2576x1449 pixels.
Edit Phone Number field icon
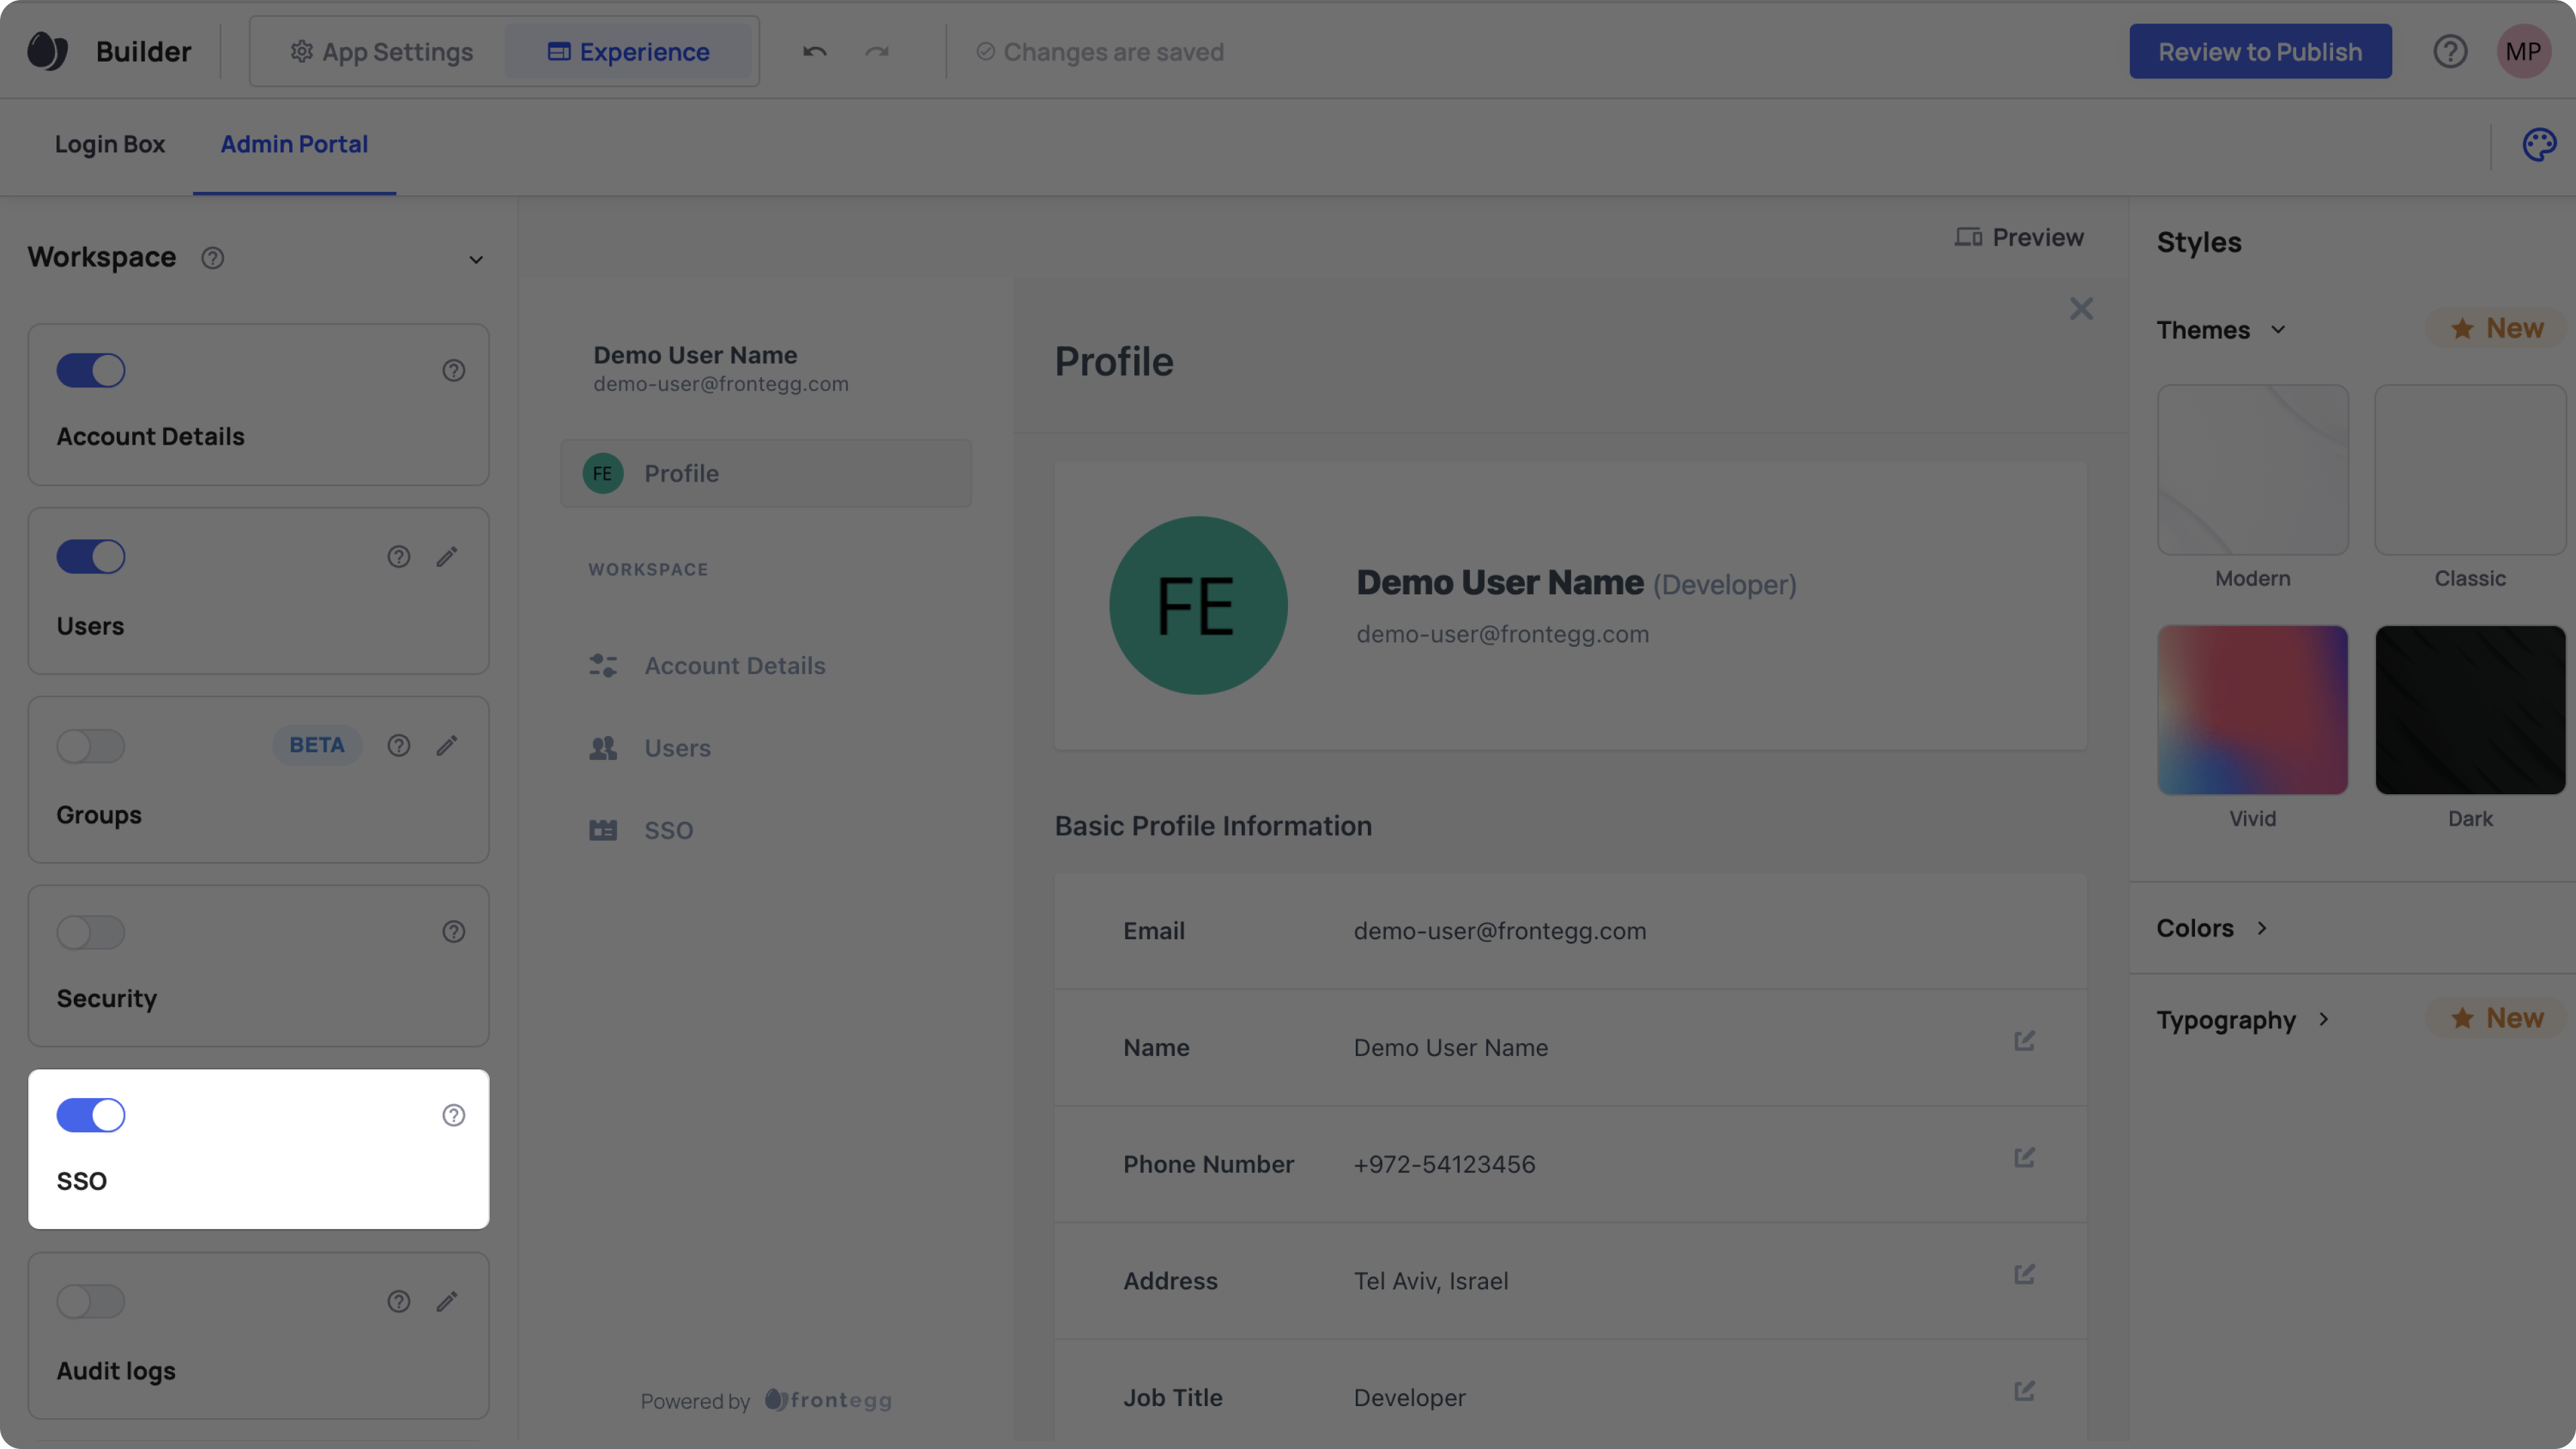tap(2024, 1158)
